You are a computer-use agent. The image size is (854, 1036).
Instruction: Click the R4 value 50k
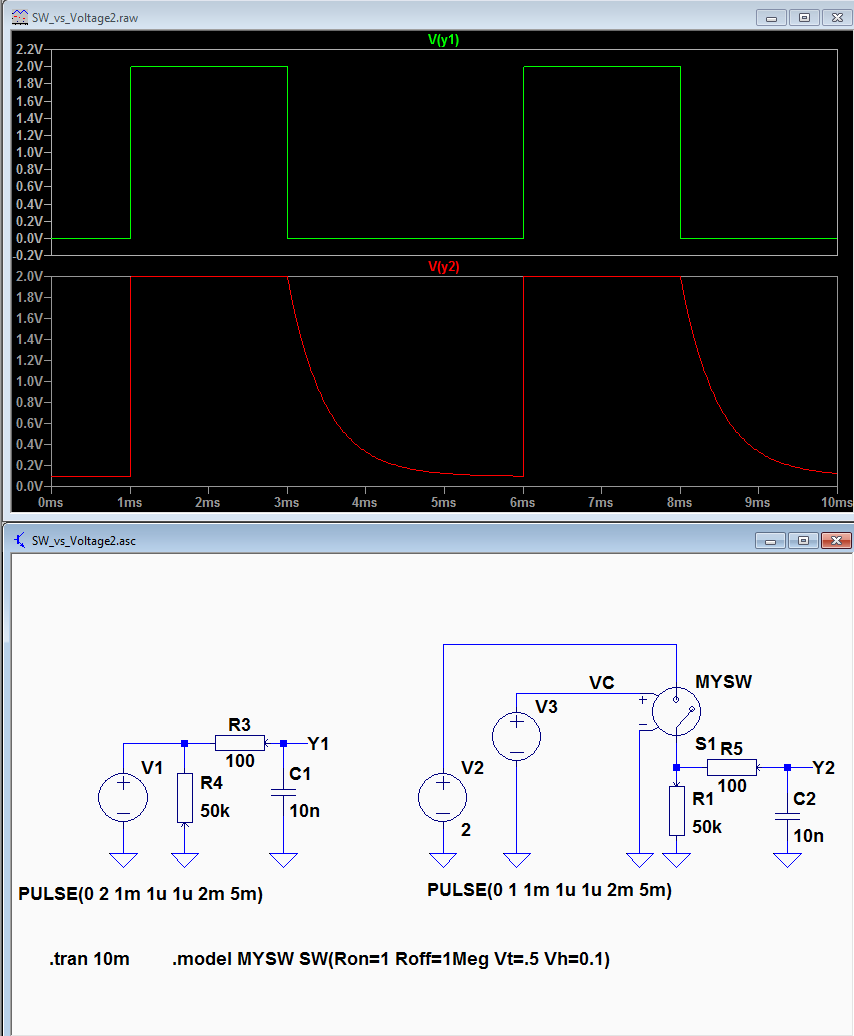215,811
